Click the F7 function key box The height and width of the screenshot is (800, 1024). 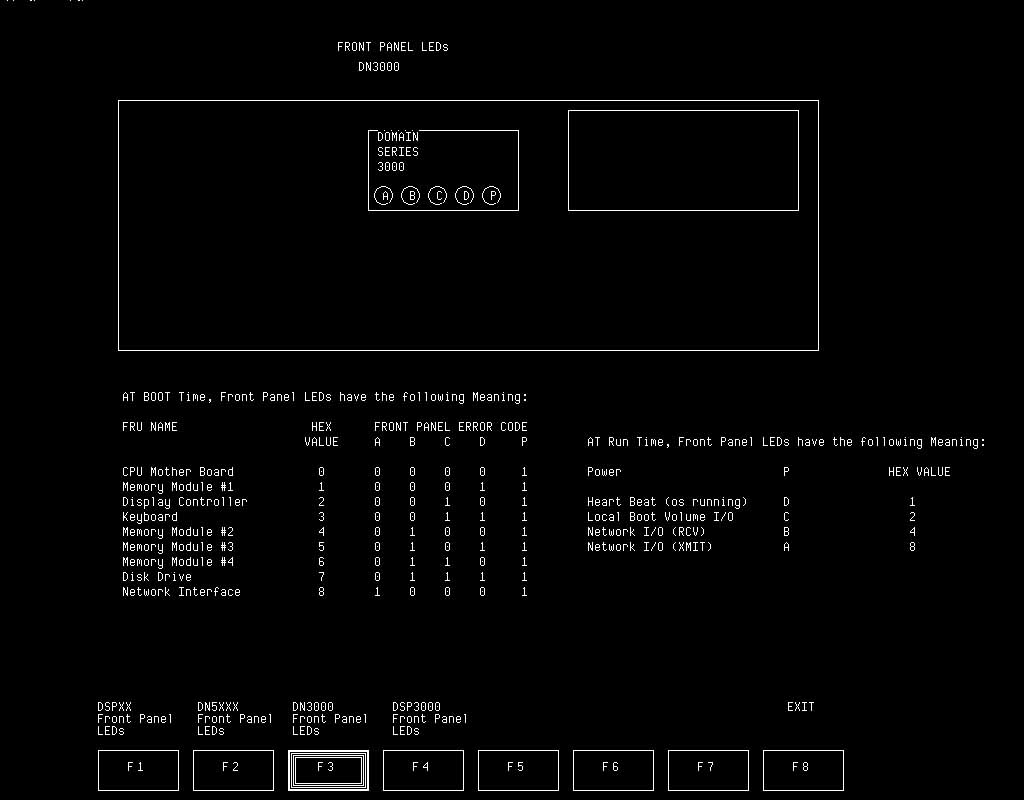point(708,770)
